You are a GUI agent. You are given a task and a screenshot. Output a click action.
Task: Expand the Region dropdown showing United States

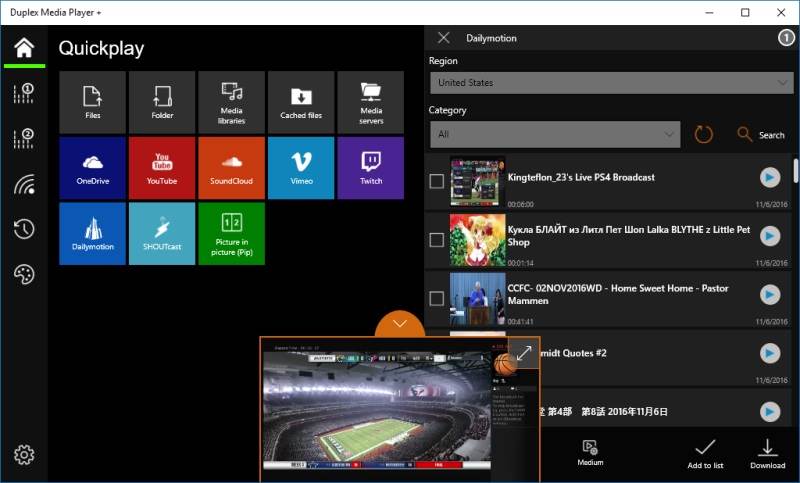click(611, 83)
